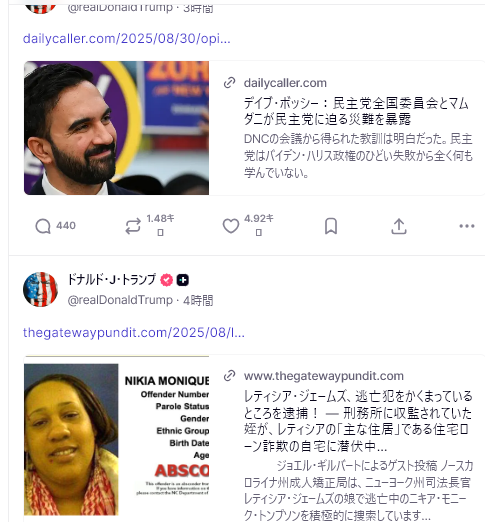Like the dailycaller post with heart icon
Image resolution: width=485 pixels, height=522 pixels.
click(231, 226)
